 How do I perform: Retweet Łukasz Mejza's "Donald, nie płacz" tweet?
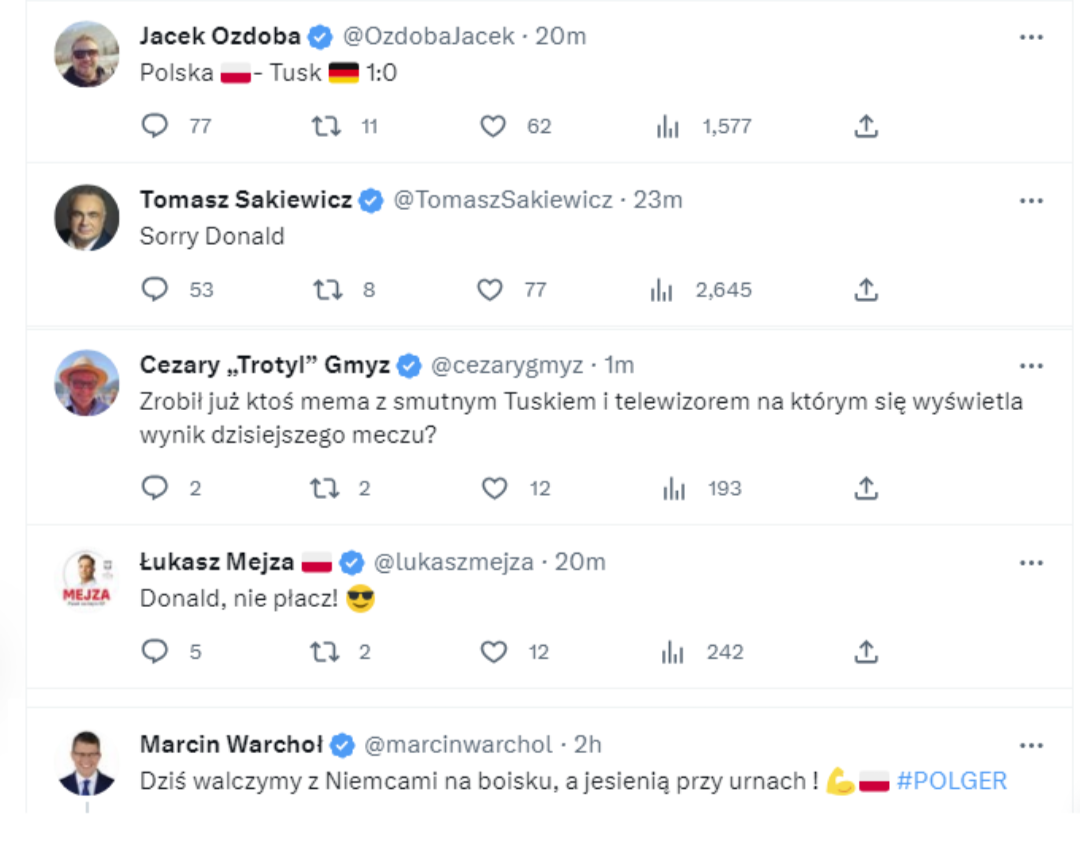326,652
